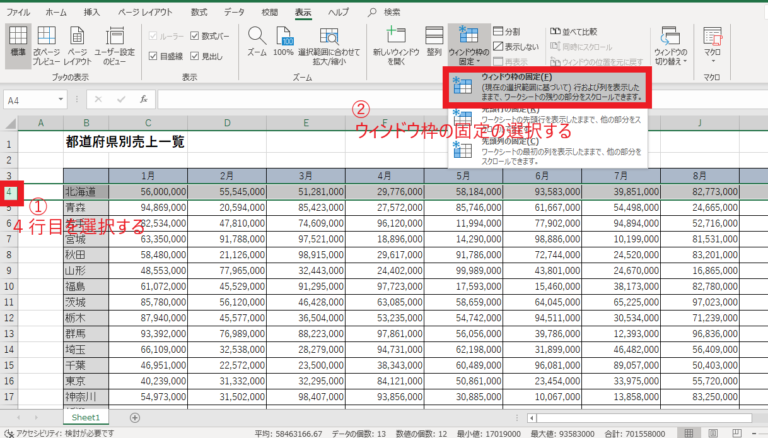Click the select-all corner triangle

pyautogui.click(x=10, y=123)
